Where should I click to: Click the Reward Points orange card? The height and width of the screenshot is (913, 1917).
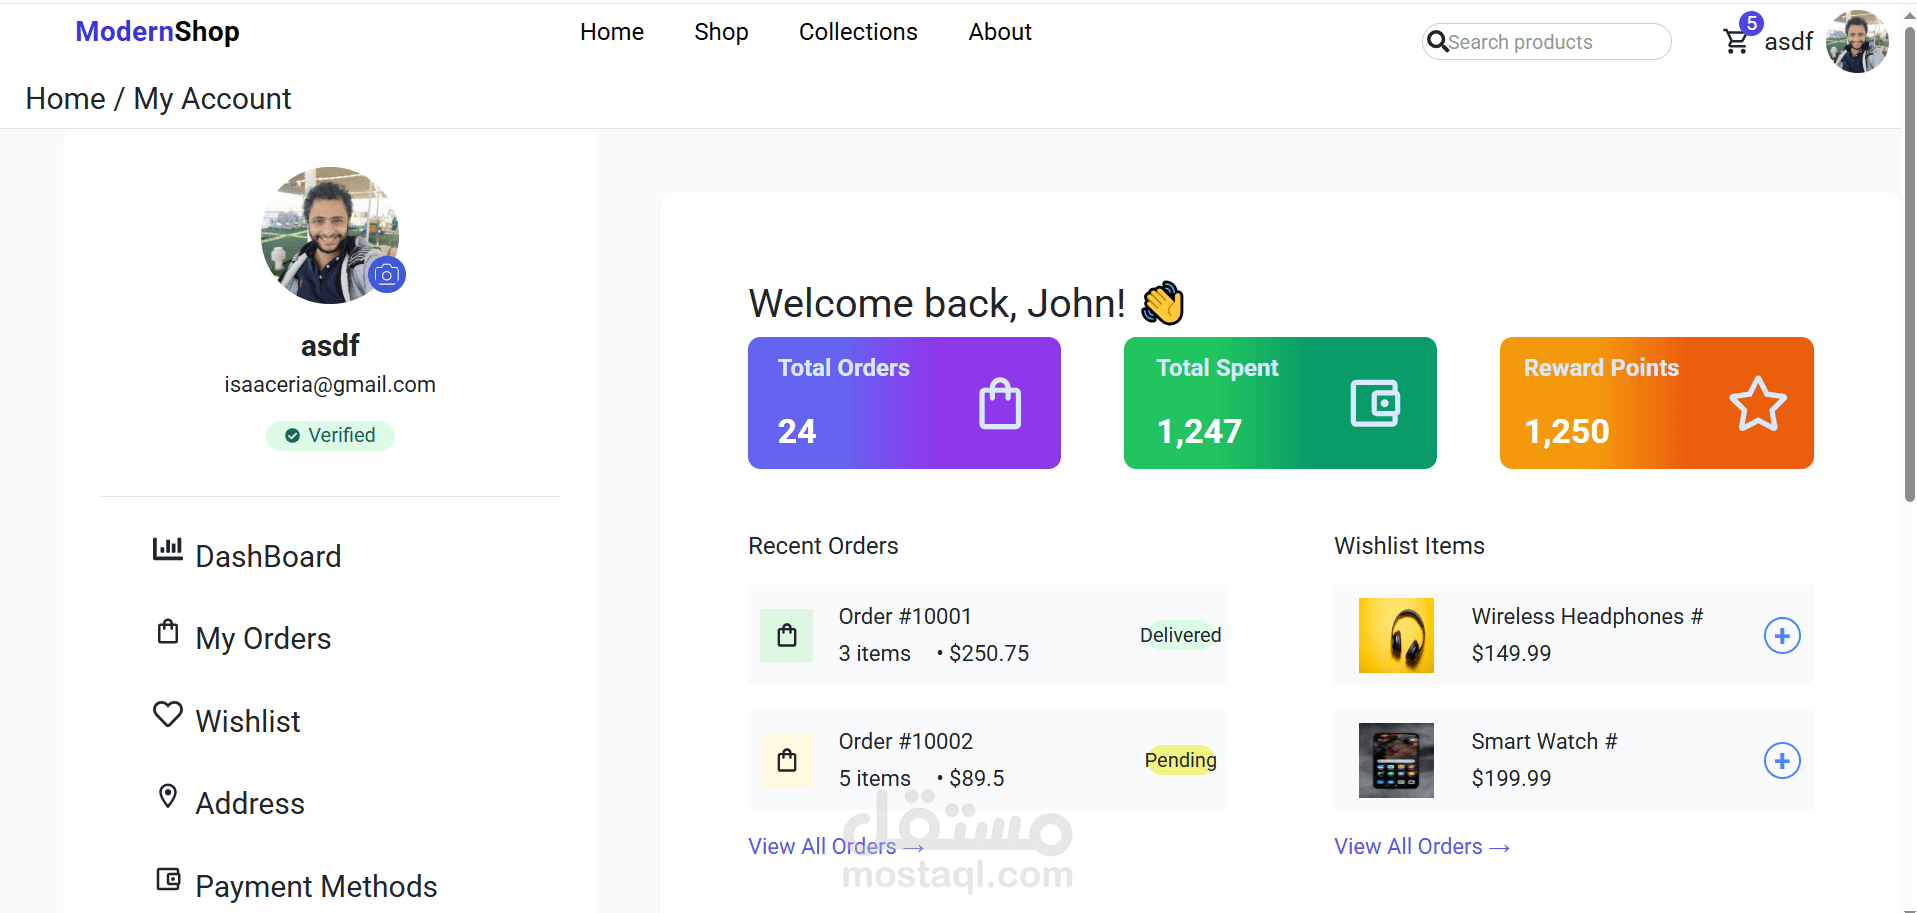1656,403
